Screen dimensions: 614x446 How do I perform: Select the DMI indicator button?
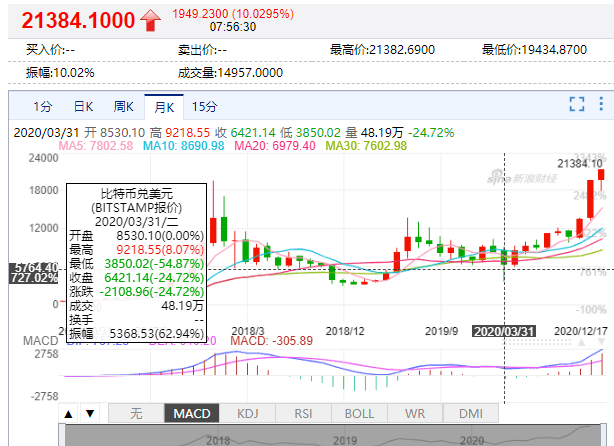(471, 413)
